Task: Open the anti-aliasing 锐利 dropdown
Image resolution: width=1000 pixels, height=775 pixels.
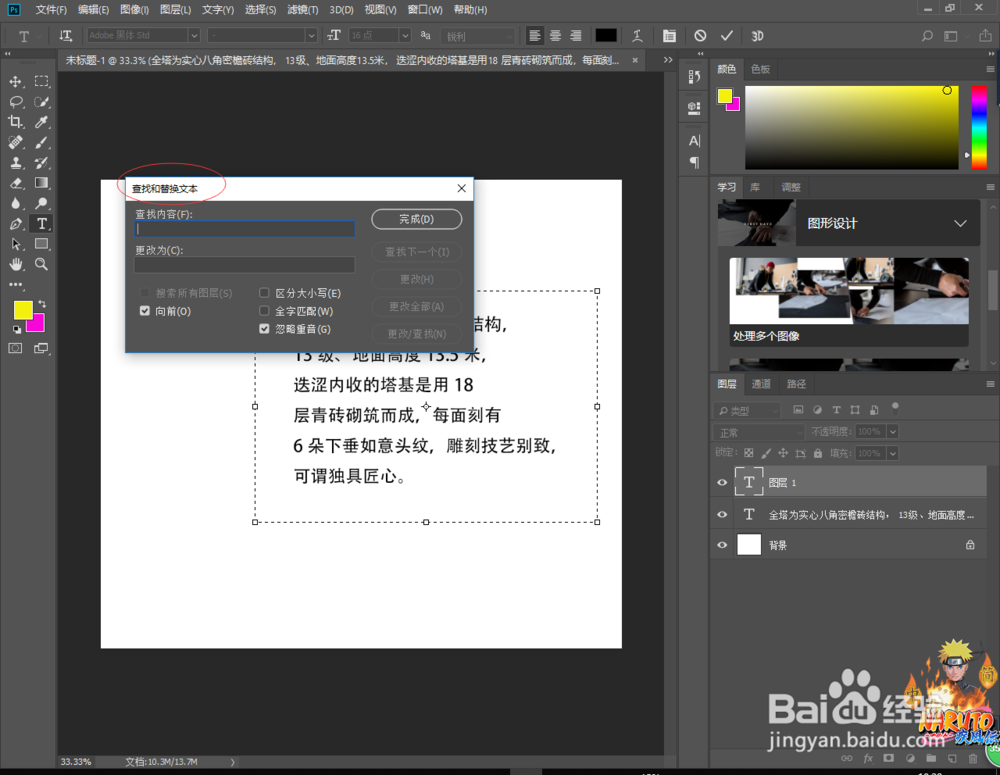Action: pyautogui.click(x=478, y=36)
